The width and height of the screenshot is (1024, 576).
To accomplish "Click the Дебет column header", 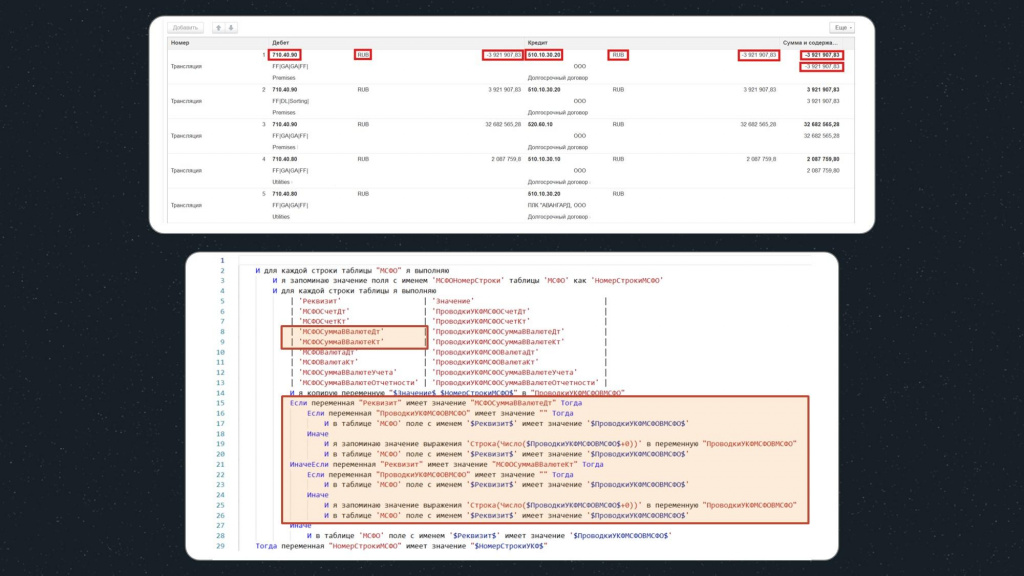I will [x=280, y=42].
